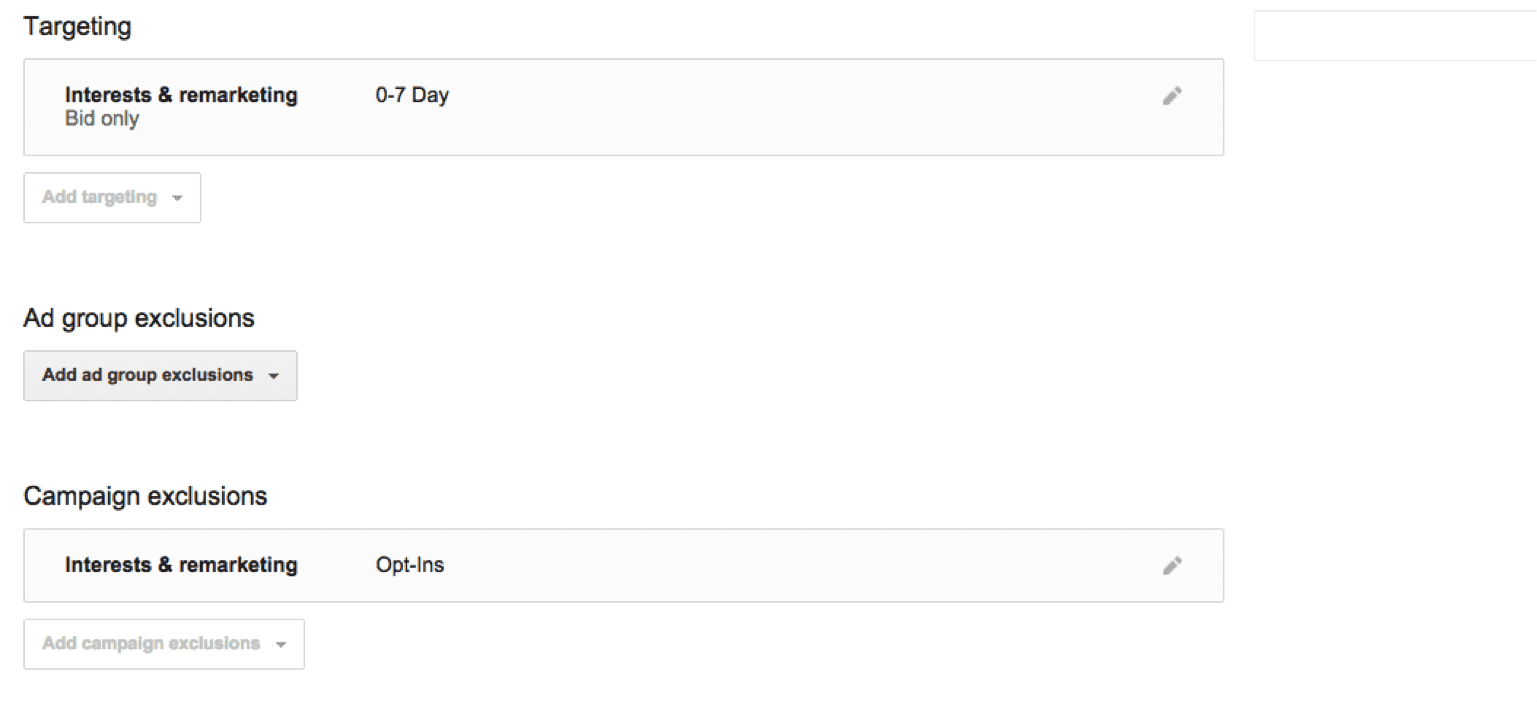The height and width of the screenshot is (702, 1537).
Task: Edit the Opt-Ins campaign exclusion pencil icon
Action: tap(1172, 565)
